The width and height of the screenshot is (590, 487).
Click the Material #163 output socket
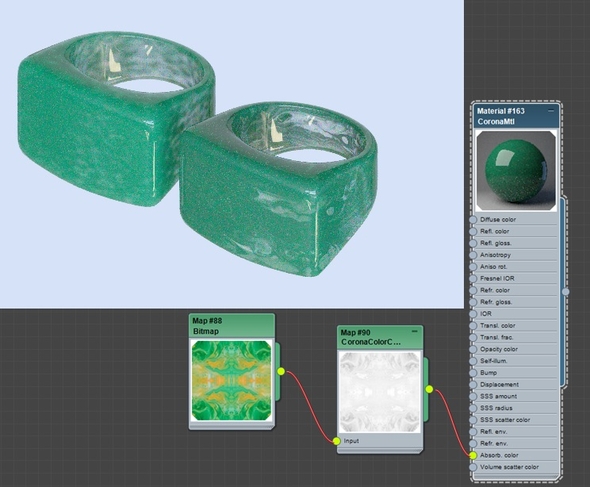click(566, 291)
